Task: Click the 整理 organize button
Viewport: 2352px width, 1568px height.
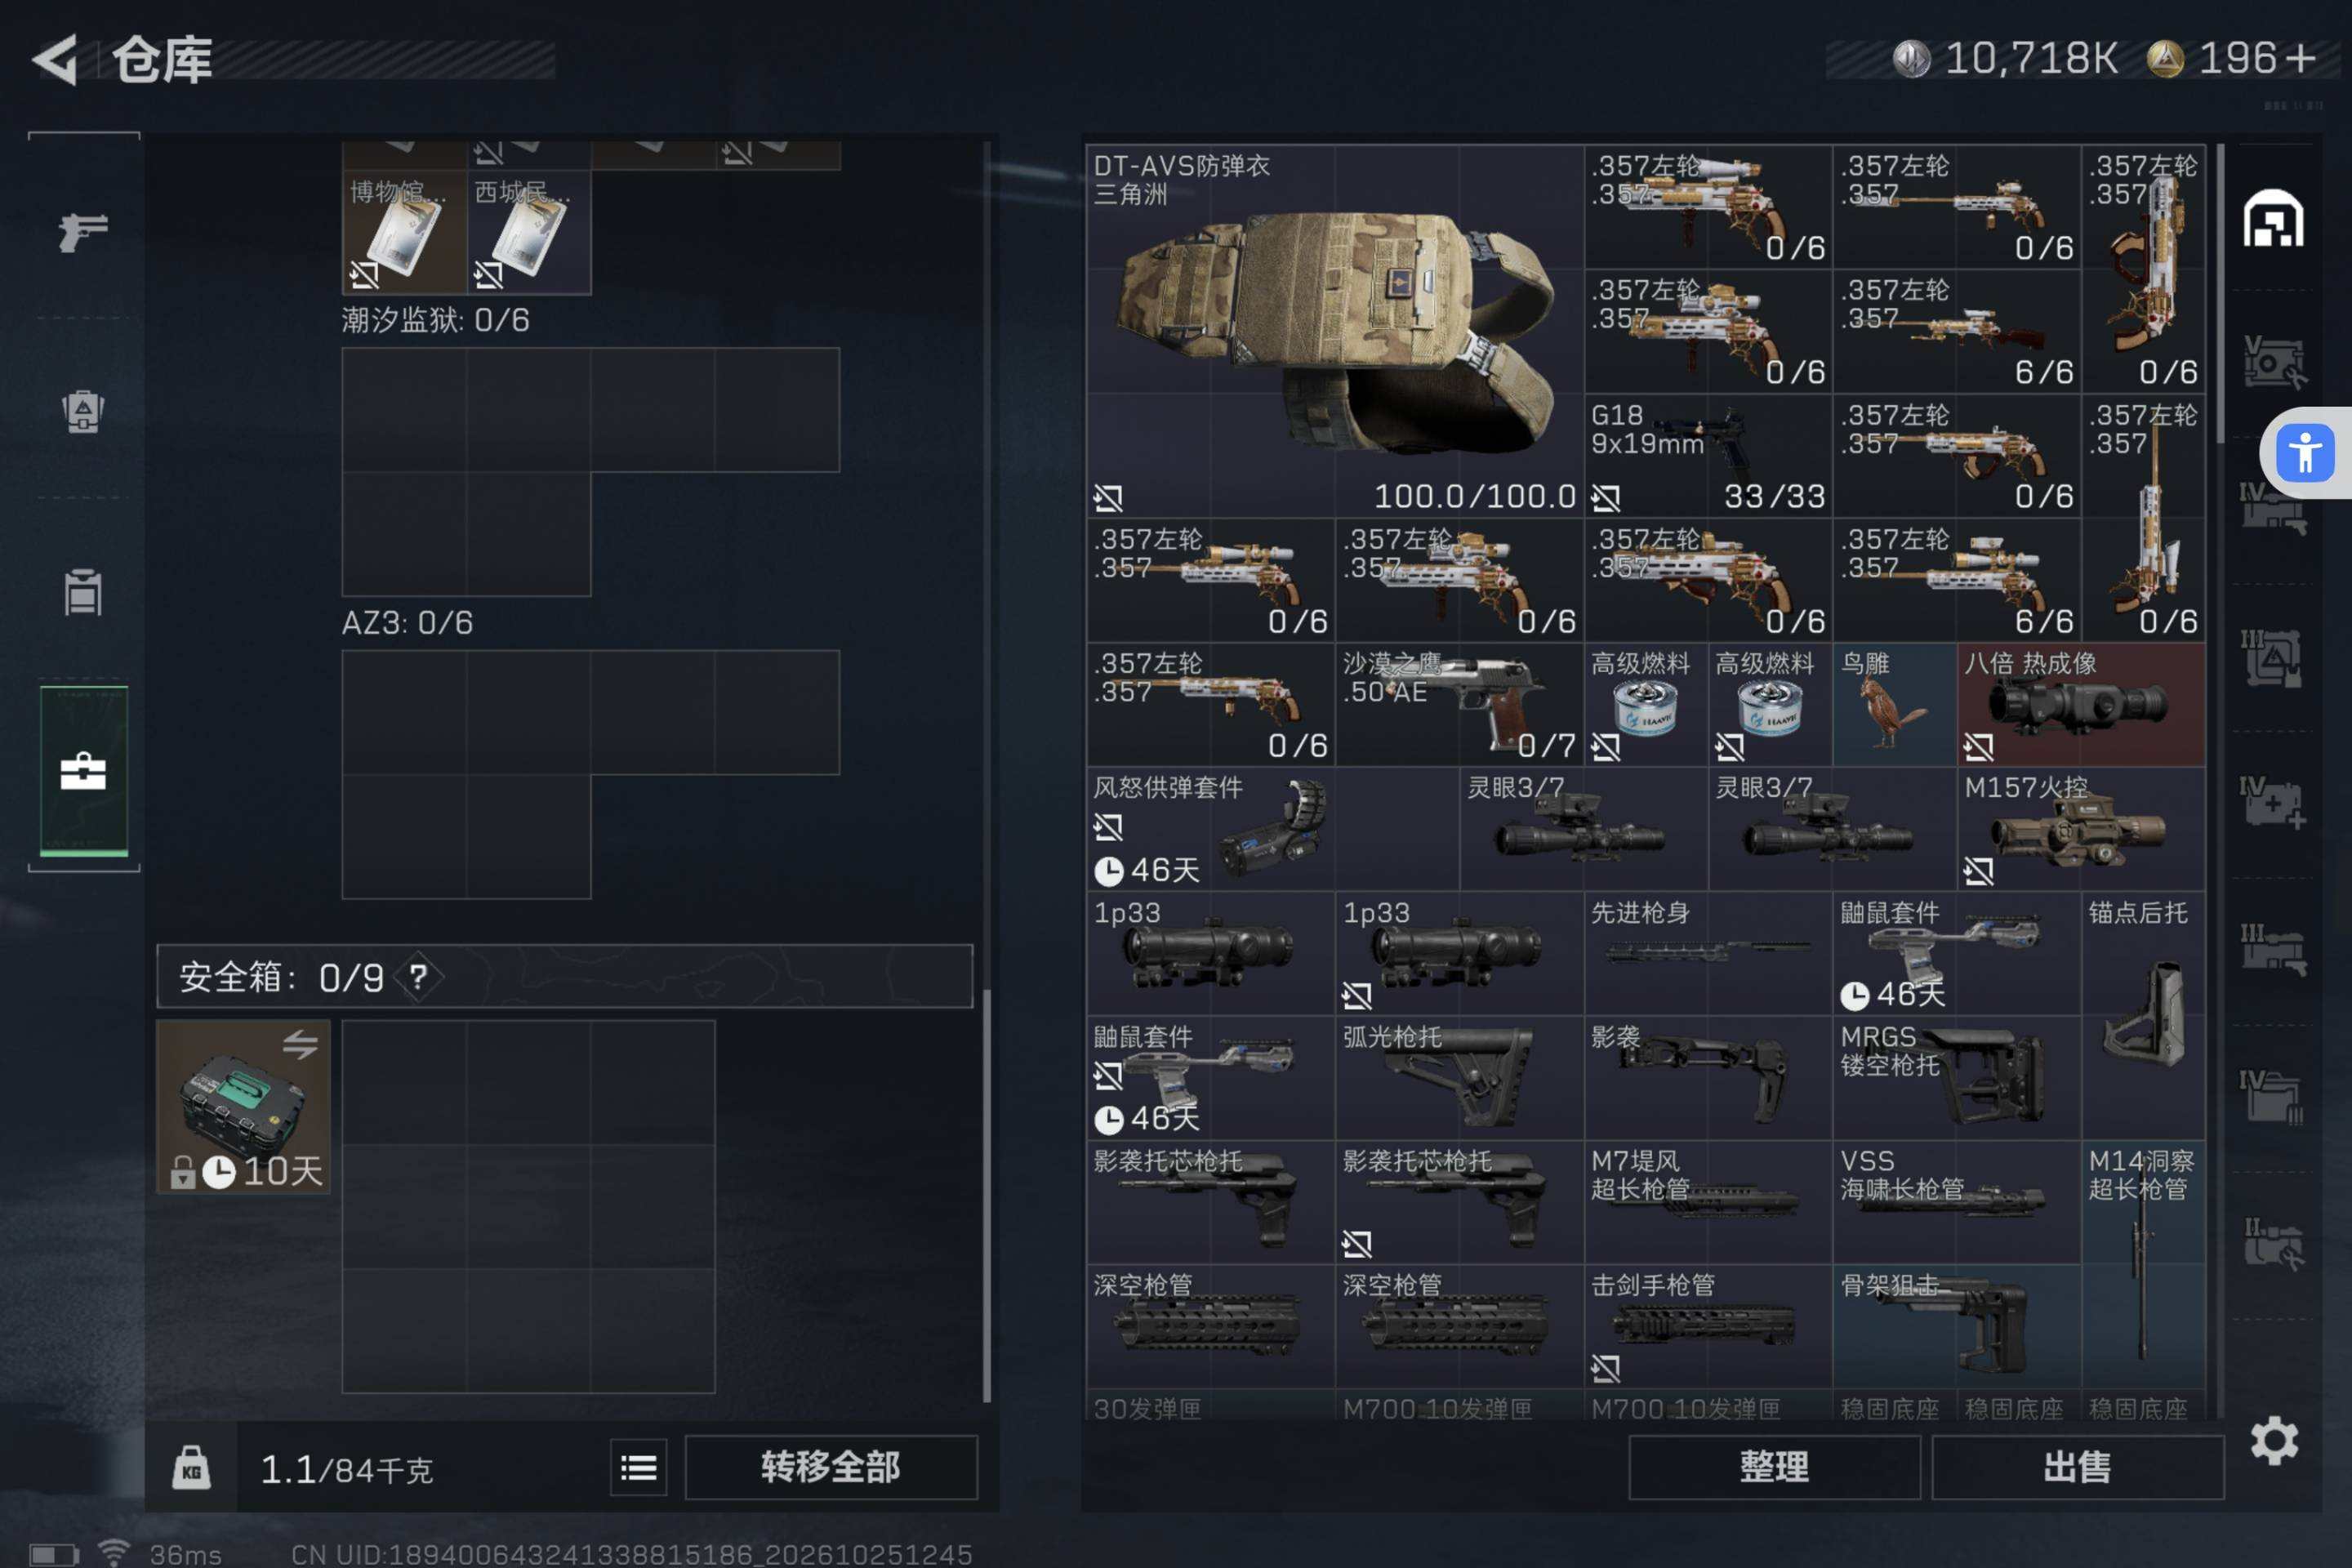Action: (x=1774, y=1467)
